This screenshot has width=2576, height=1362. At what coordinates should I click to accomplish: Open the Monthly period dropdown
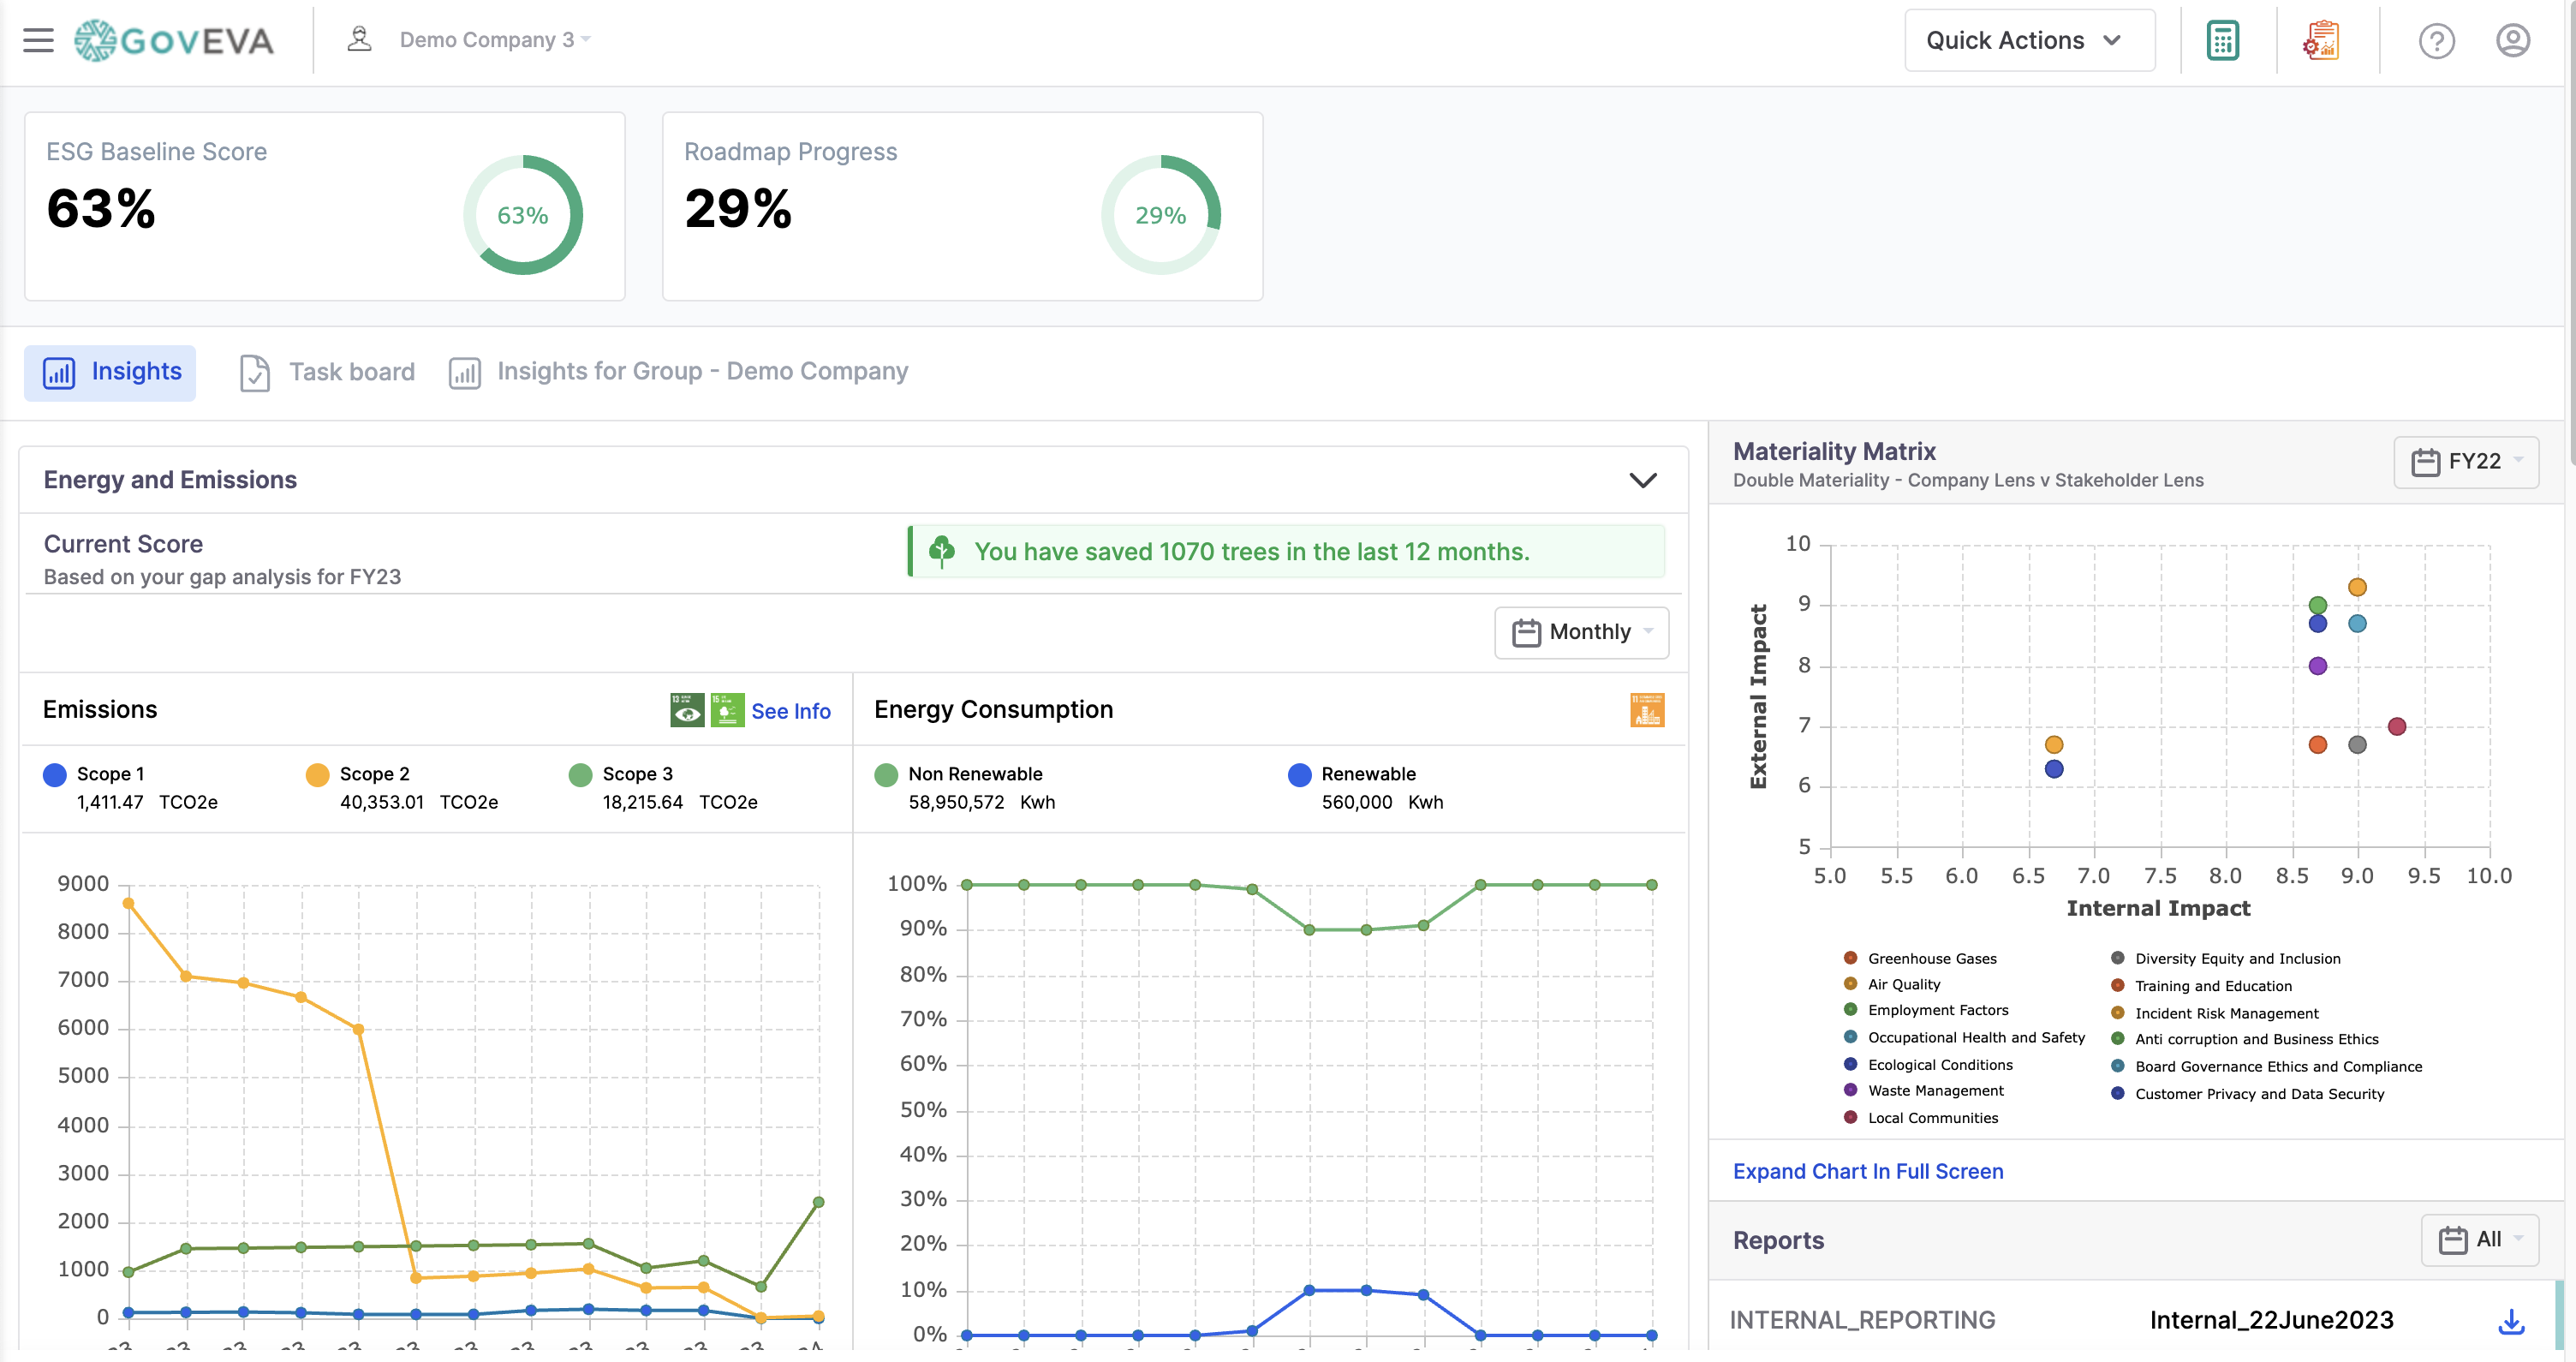point(1581,632)
